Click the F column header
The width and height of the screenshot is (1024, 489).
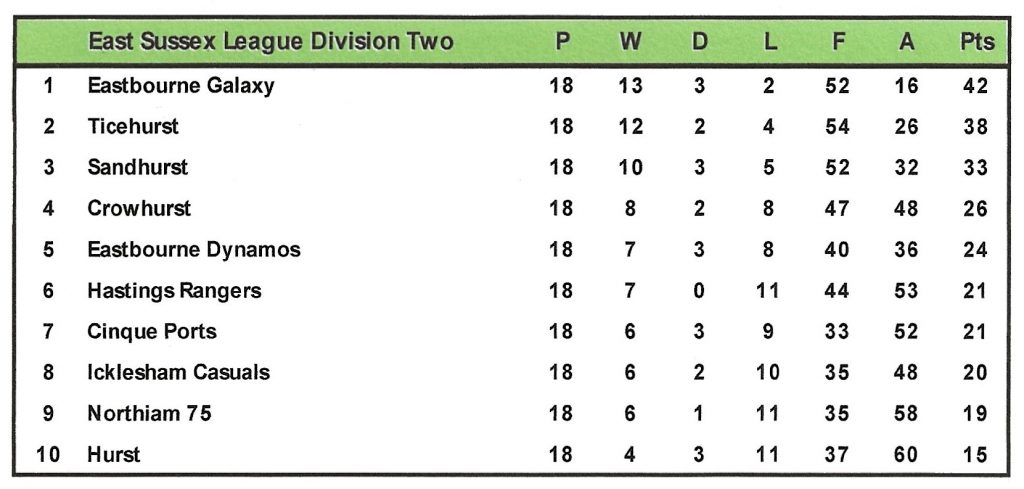pyautogui.click(x=837, y=41)
